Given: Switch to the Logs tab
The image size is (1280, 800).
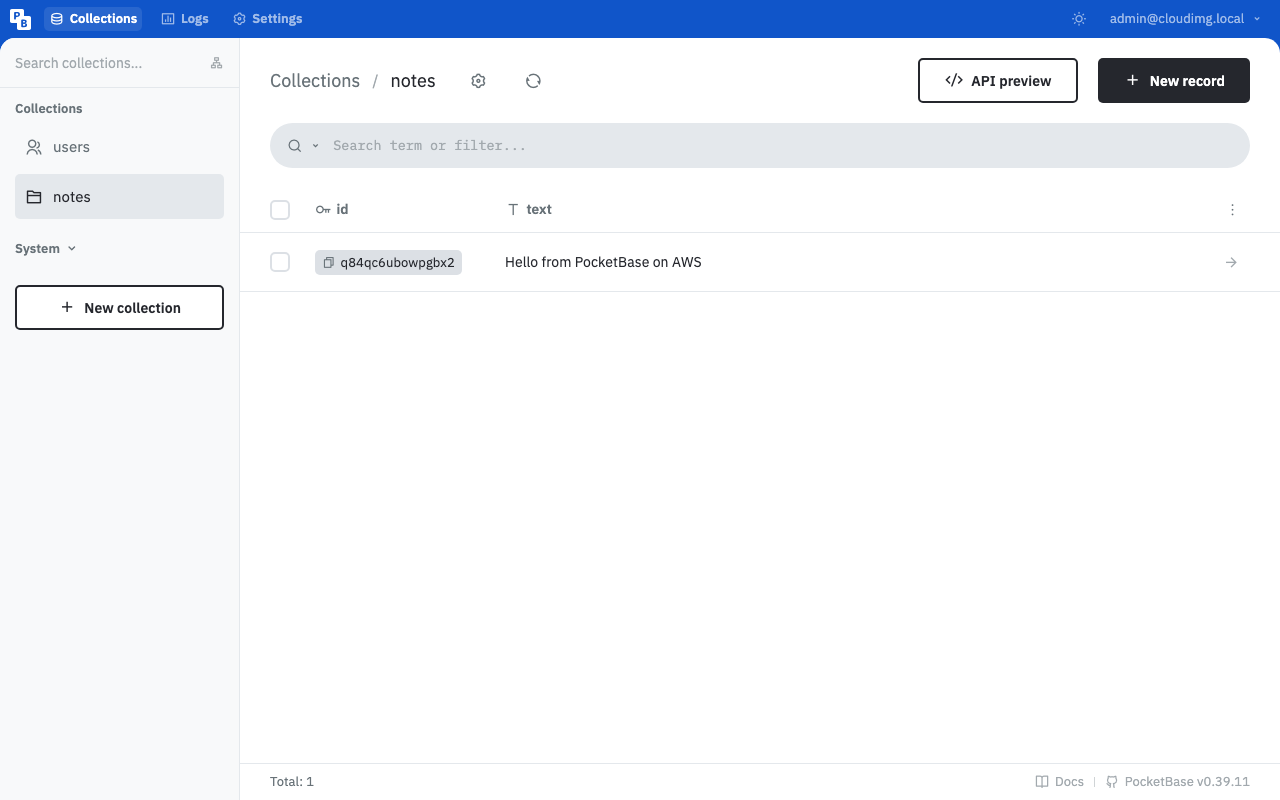Looking at the screenshot, I should (185, 19).
